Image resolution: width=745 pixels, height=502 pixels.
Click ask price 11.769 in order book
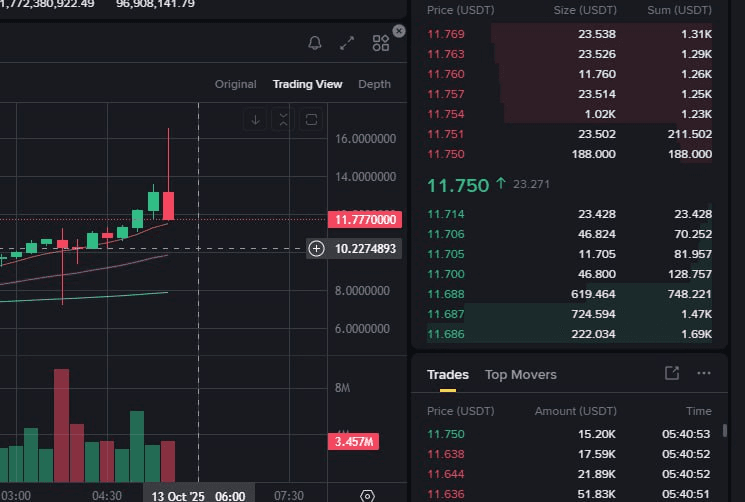tap(445, 34)
